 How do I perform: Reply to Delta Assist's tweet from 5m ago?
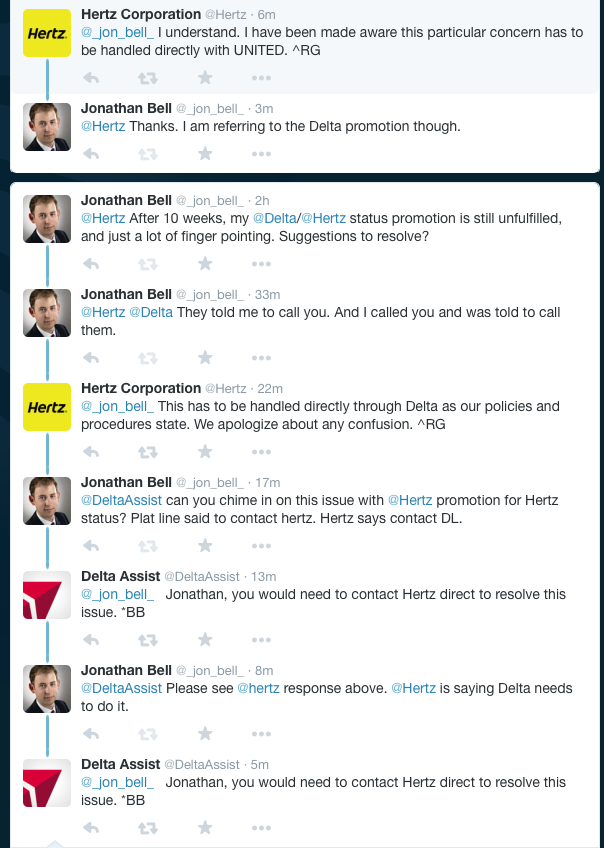(90, 827)
